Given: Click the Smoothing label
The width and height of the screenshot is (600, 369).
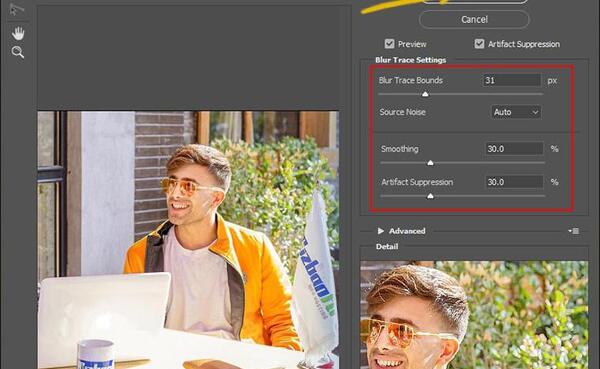Looking at the screenshot, I should 399,149.
